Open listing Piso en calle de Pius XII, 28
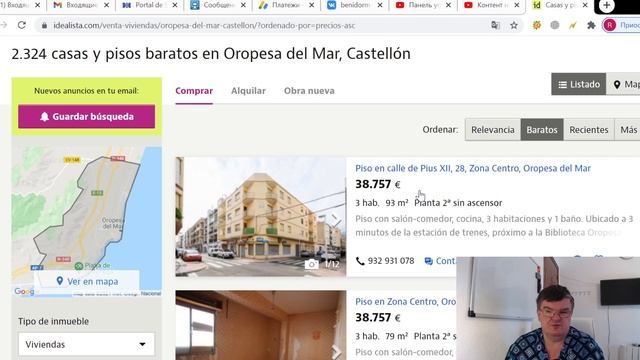The width and height of the screenshot is (640, 360). point(473,168)
